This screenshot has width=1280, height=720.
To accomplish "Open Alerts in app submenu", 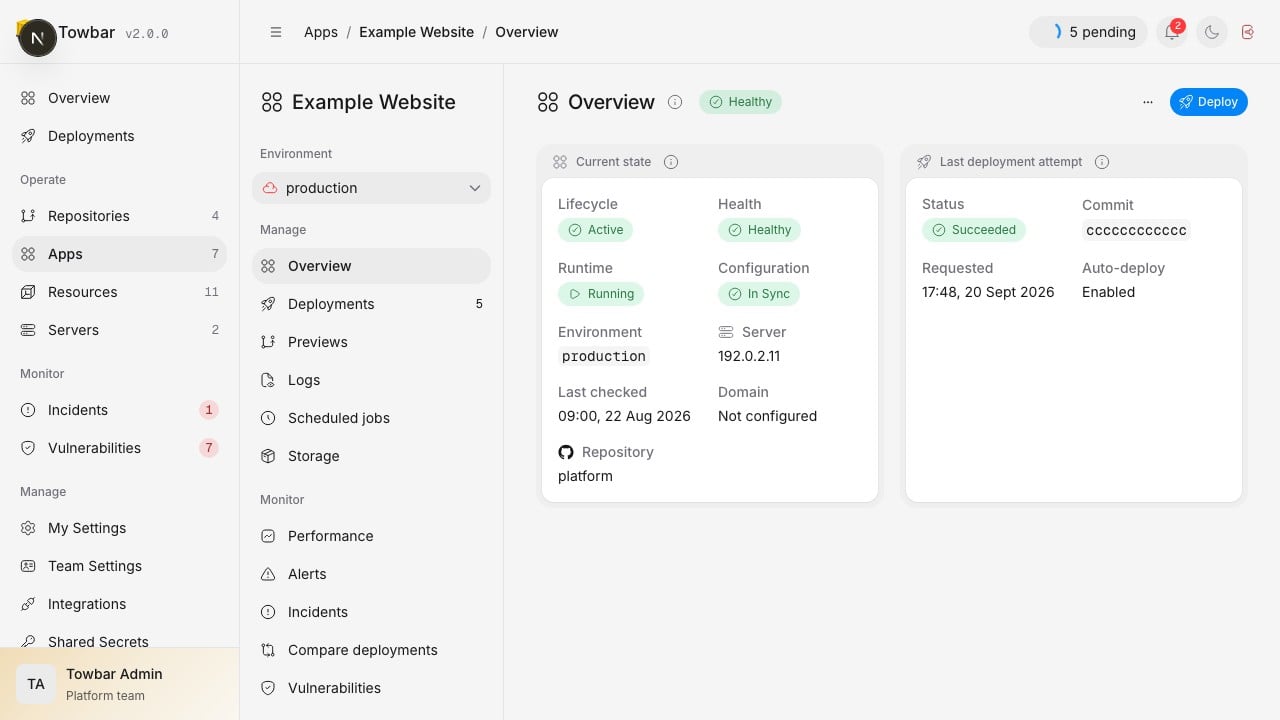I will pyautogui.click(x=371, y=574).
